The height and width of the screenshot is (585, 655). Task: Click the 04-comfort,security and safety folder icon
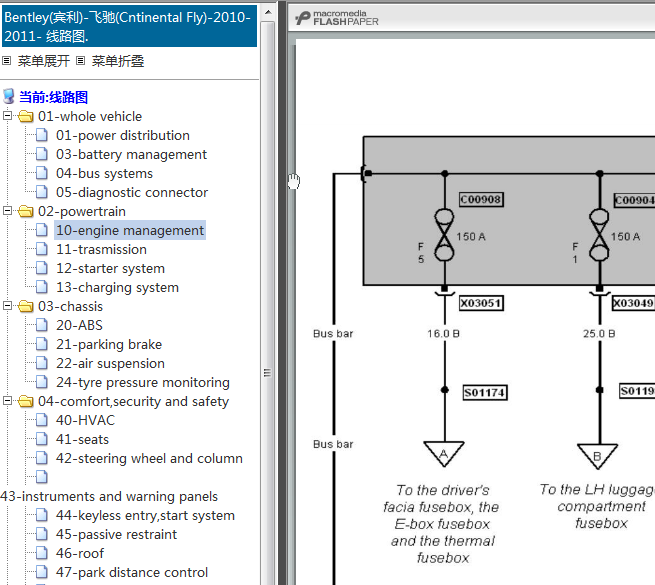tap(25, 401)
